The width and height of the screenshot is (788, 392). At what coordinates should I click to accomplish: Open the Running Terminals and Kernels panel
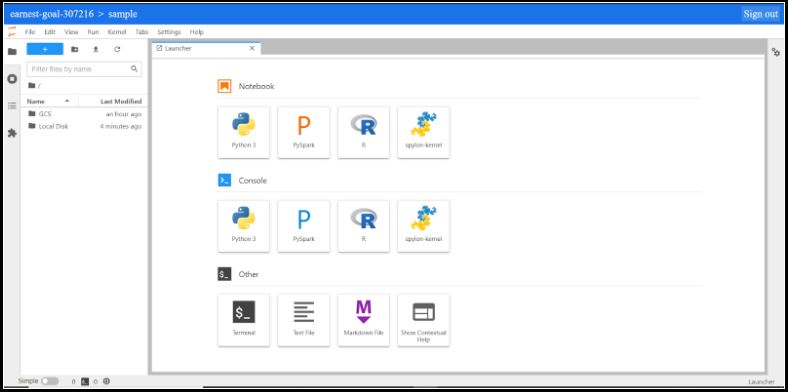(x=12, y=79)
